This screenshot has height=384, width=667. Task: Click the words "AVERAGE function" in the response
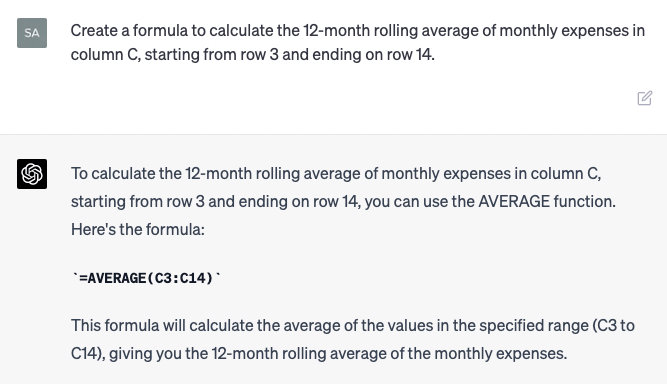[x=546, y=201]
